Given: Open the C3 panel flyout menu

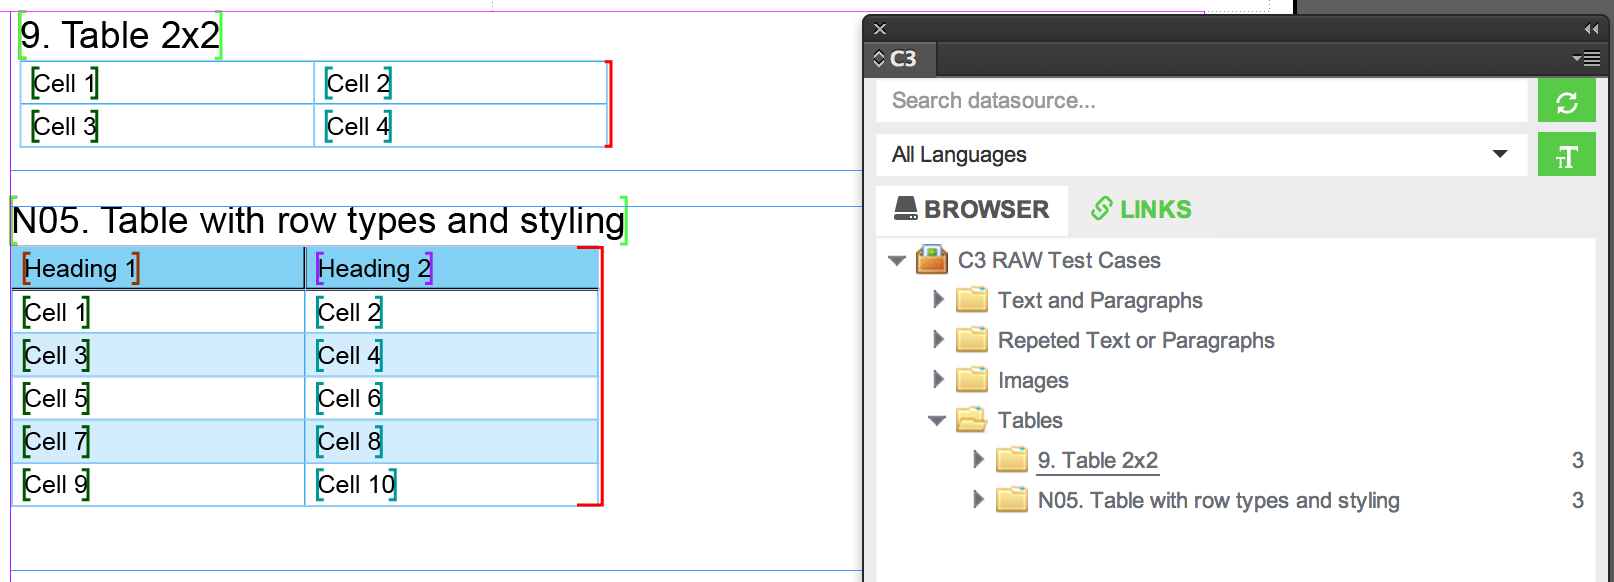Looking at the screenshot, I should pyautogui.click(x=1586, y=59).
